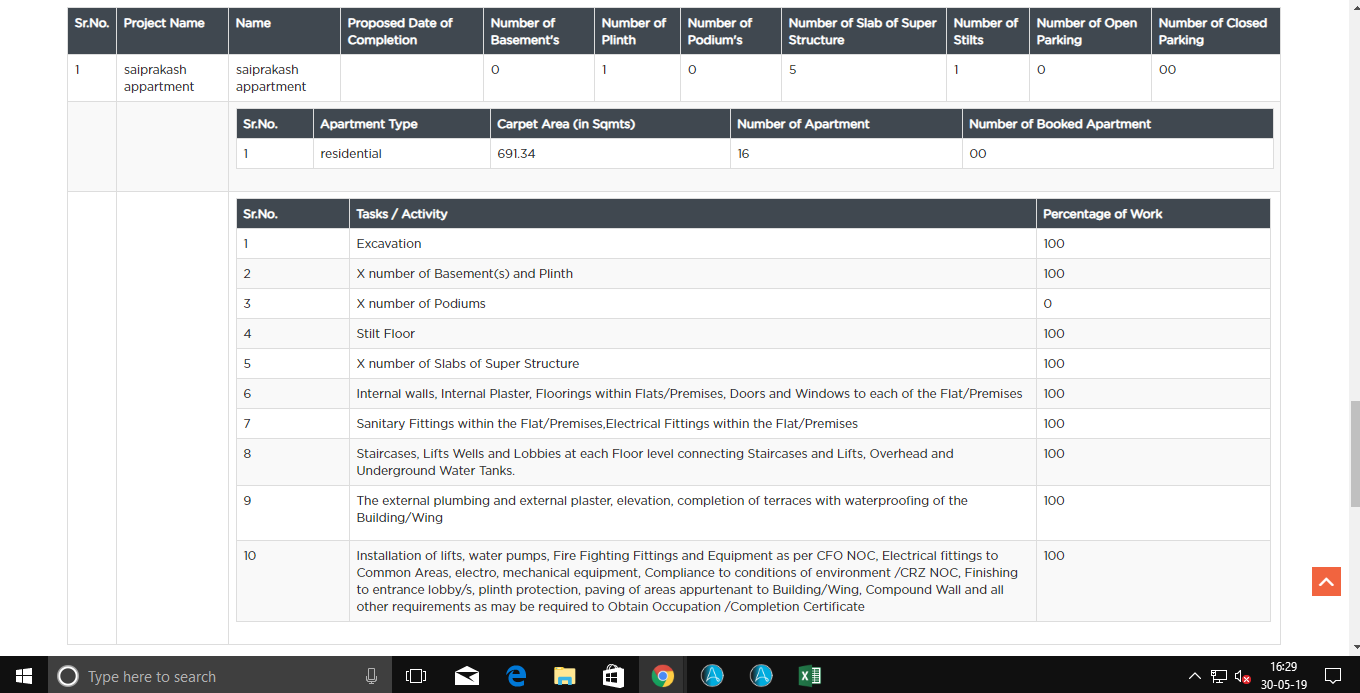Click the orange scroll-to-top arrow button

[1326, 581]
